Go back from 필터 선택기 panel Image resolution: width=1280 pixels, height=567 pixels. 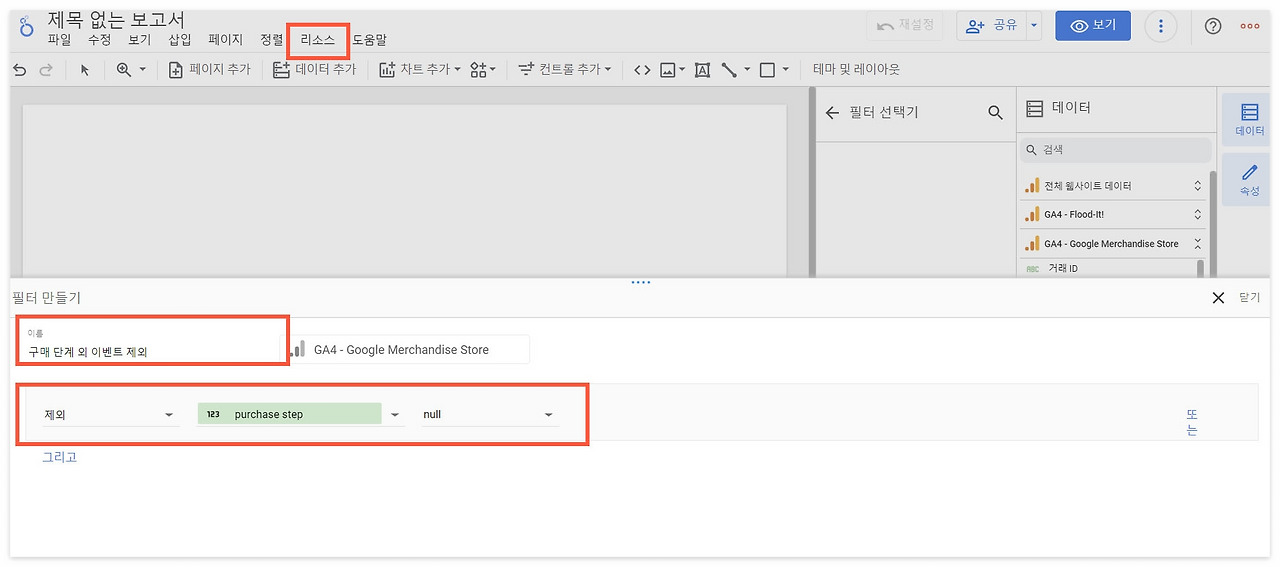click(x=832, y=113)
